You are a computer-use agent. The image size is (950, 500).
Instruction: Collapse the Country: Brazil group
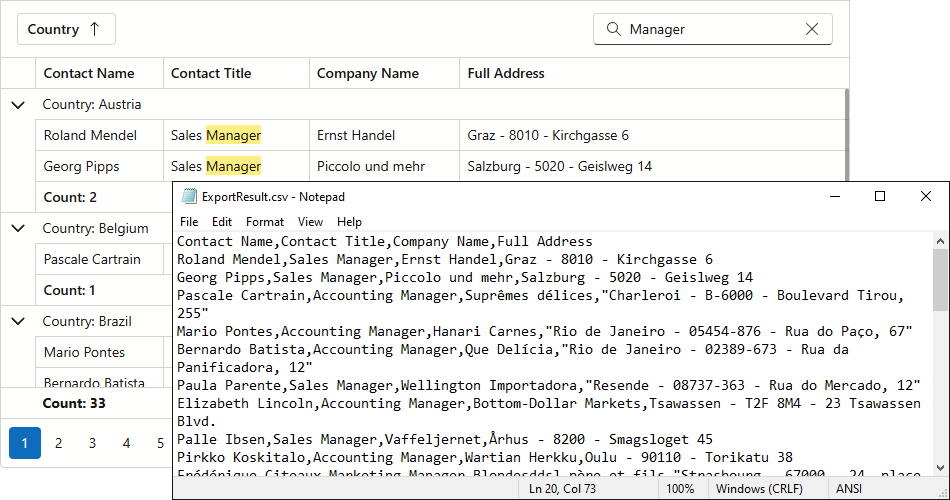point(18,321)
